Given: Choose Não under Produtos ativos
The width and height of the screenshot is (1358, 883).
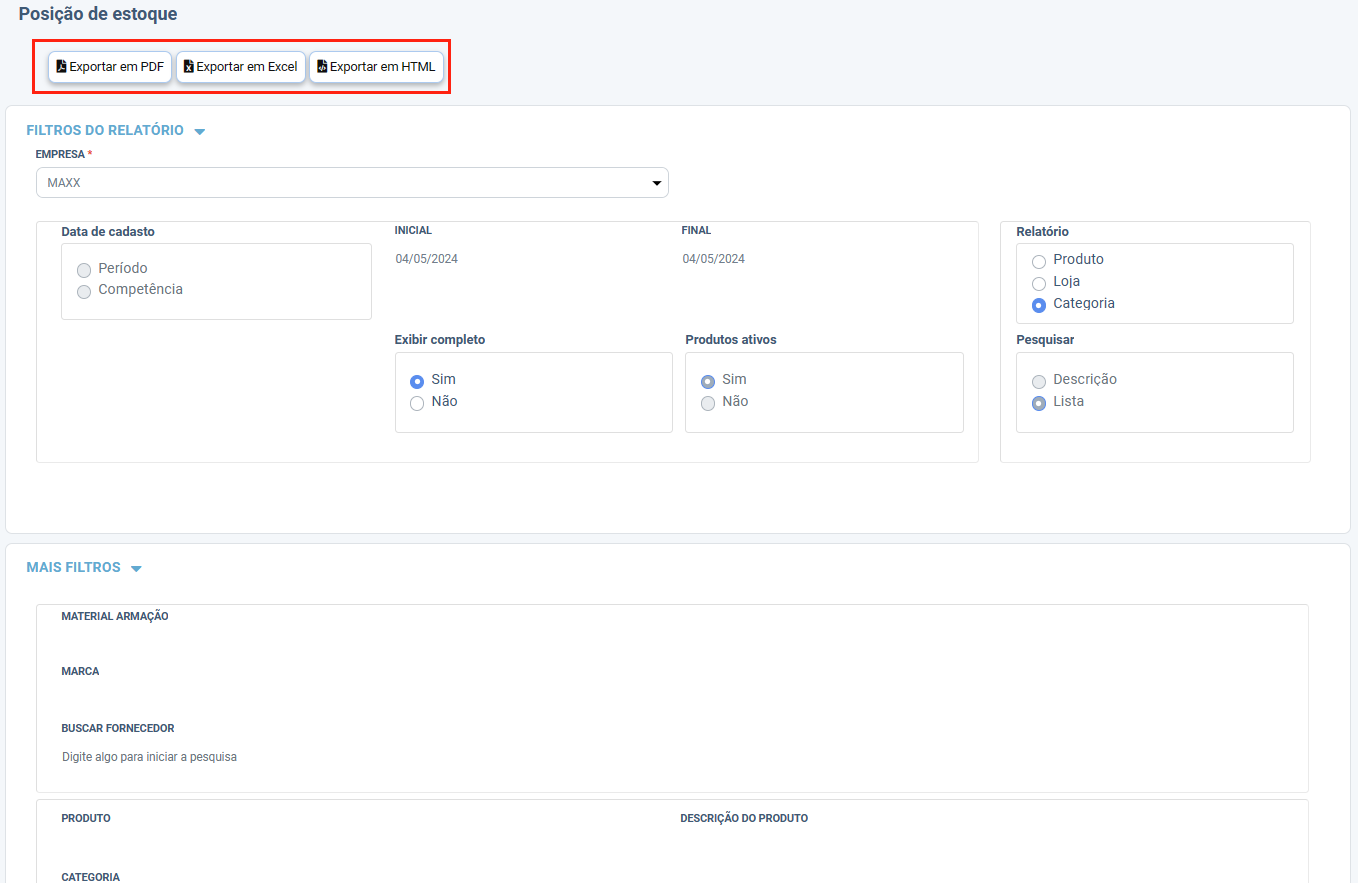Looking at the screenshot, I should 708,403.
